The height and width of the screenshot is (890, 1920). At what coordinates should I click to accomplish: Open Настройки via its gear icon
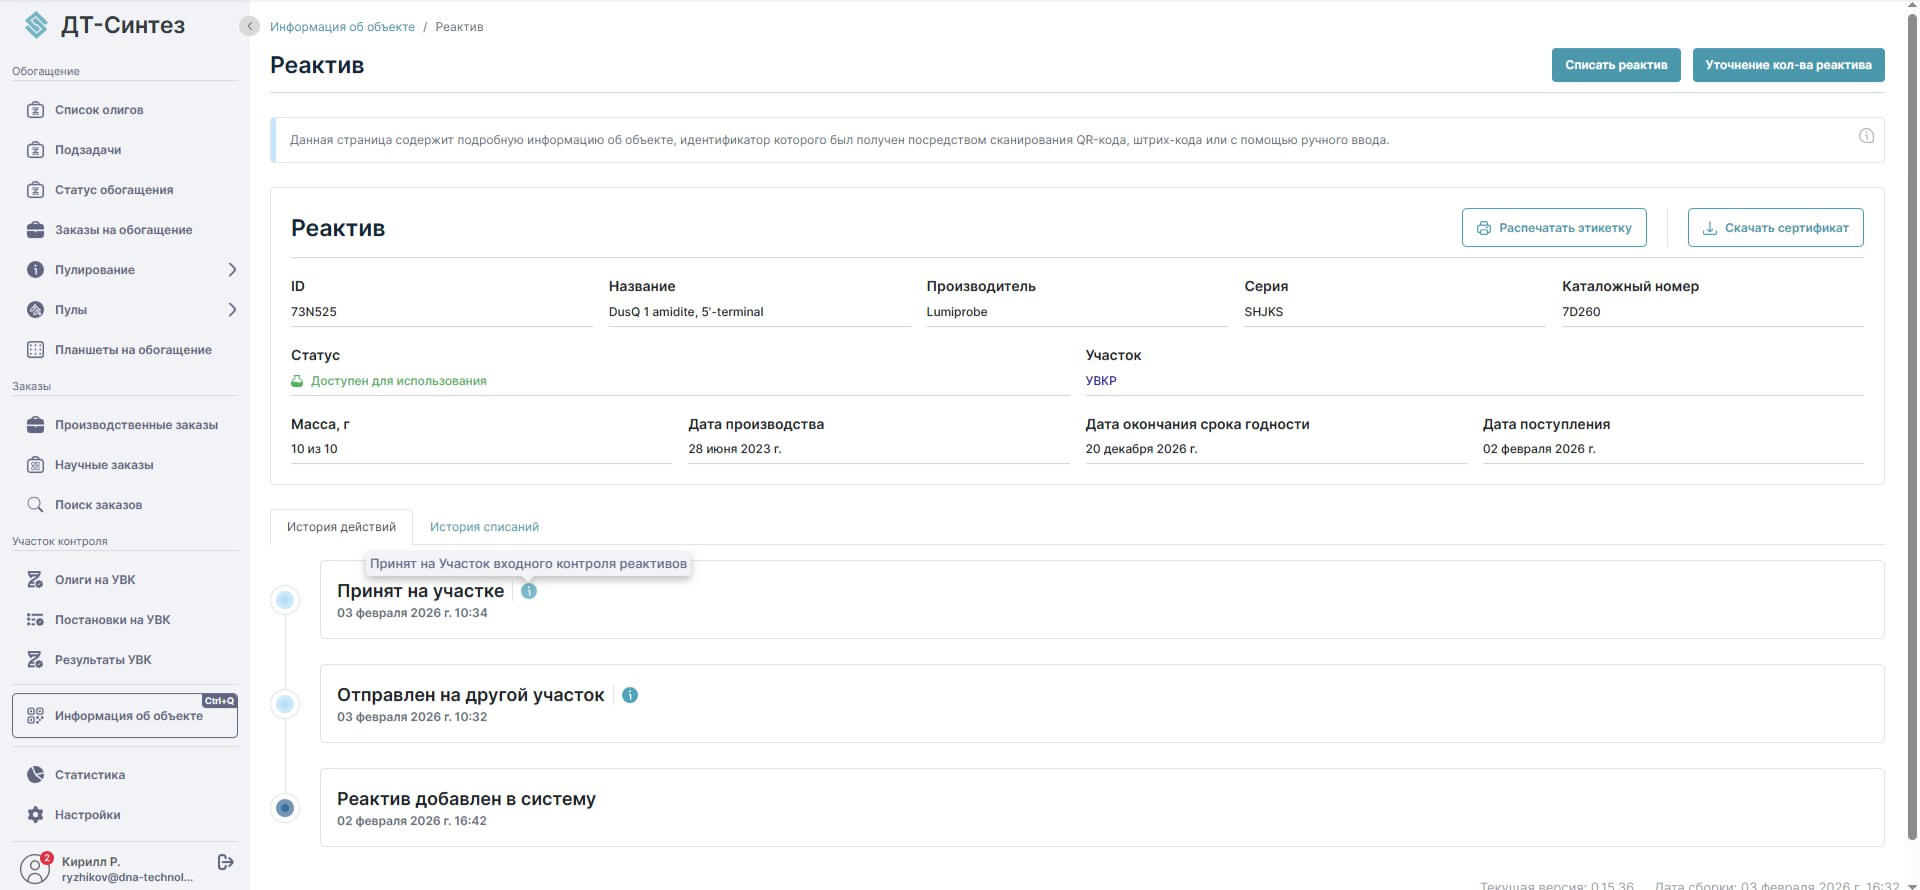coord(35,815)
